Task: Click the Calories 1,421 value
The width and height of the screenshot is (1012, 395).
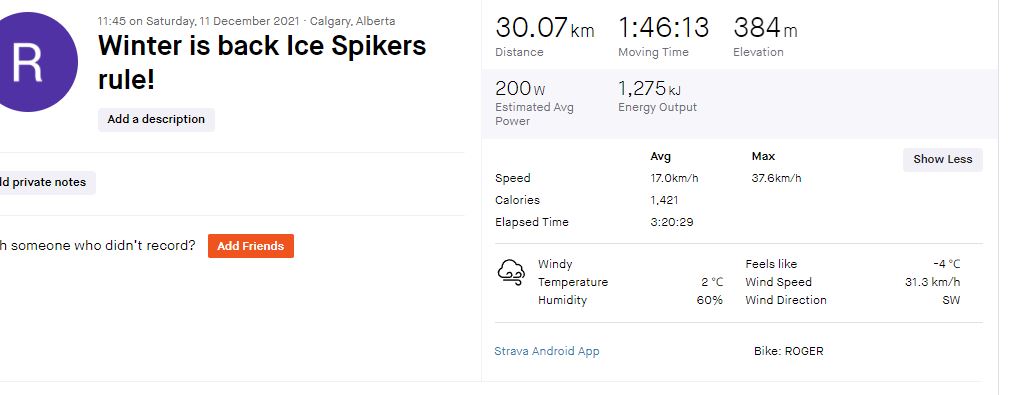Action: 664,200
